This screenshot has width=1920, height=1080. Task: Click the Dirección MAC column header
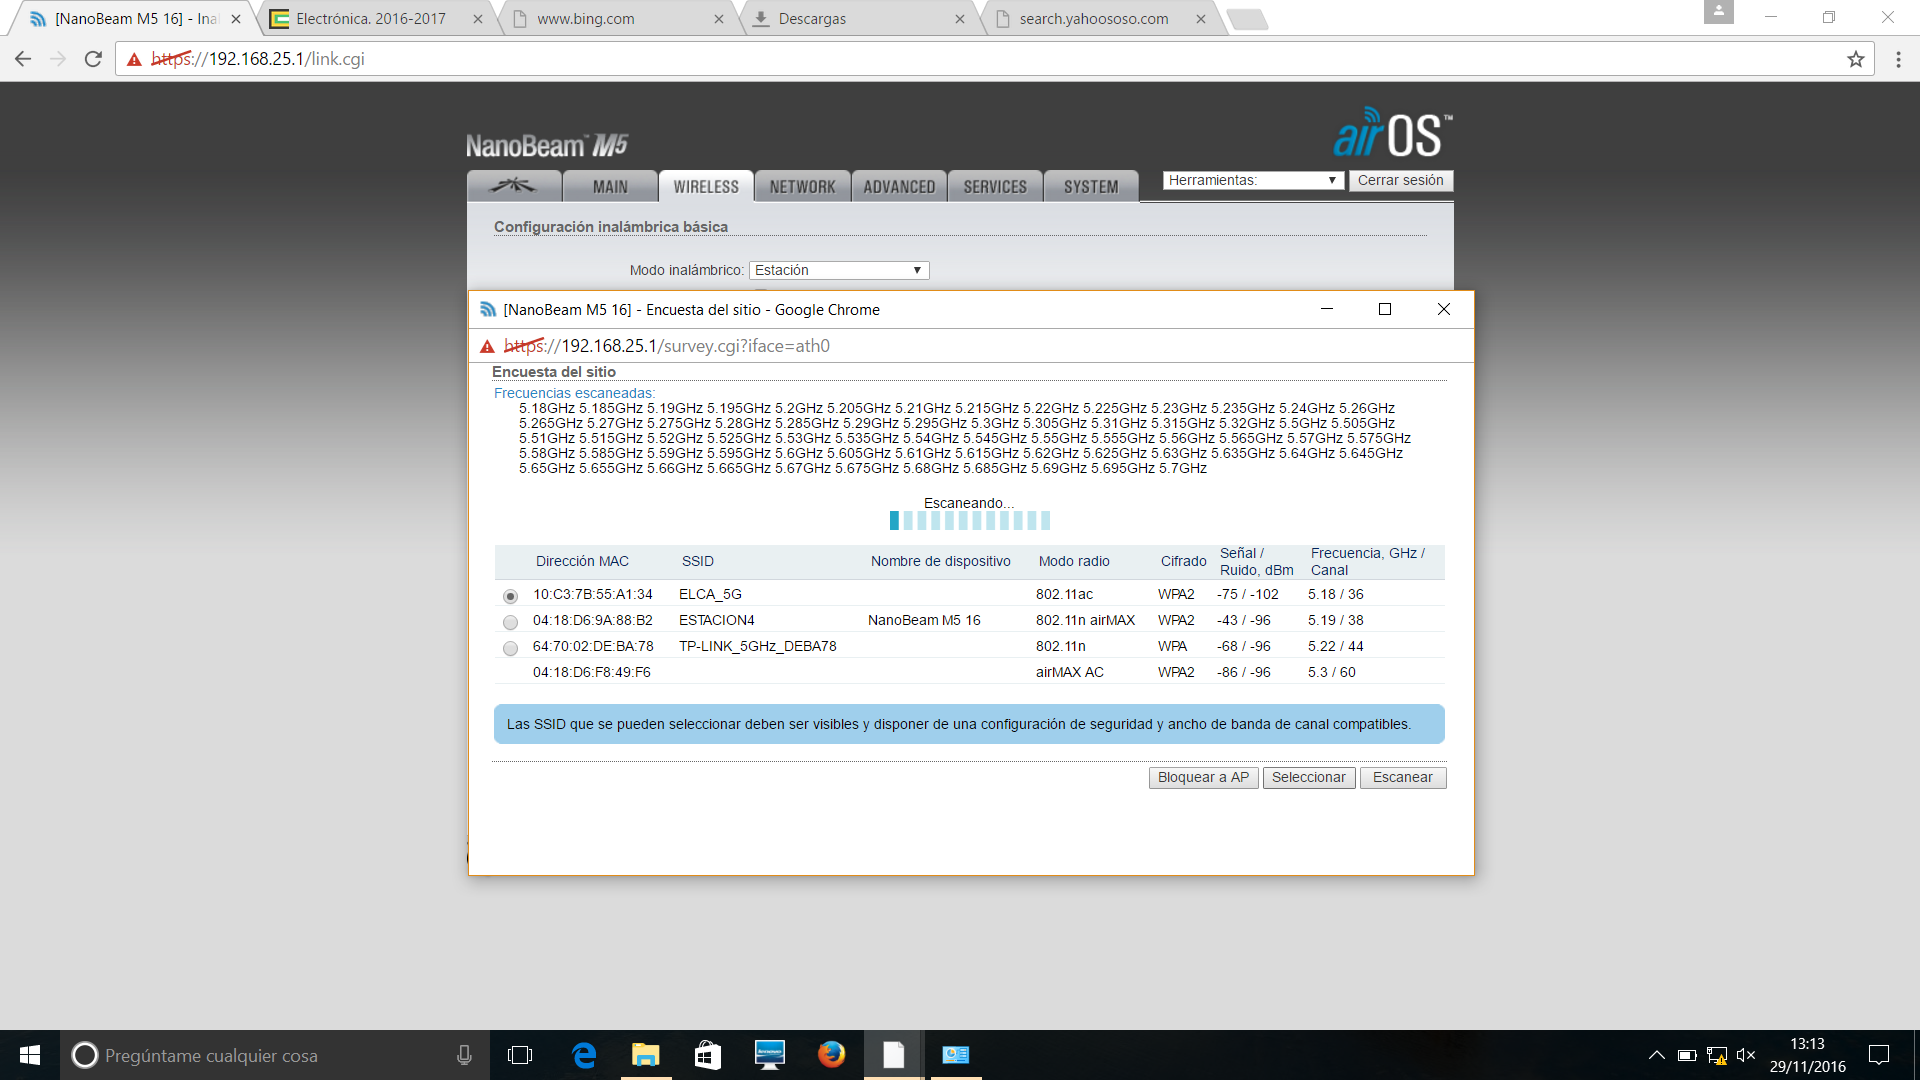(582, 561)
